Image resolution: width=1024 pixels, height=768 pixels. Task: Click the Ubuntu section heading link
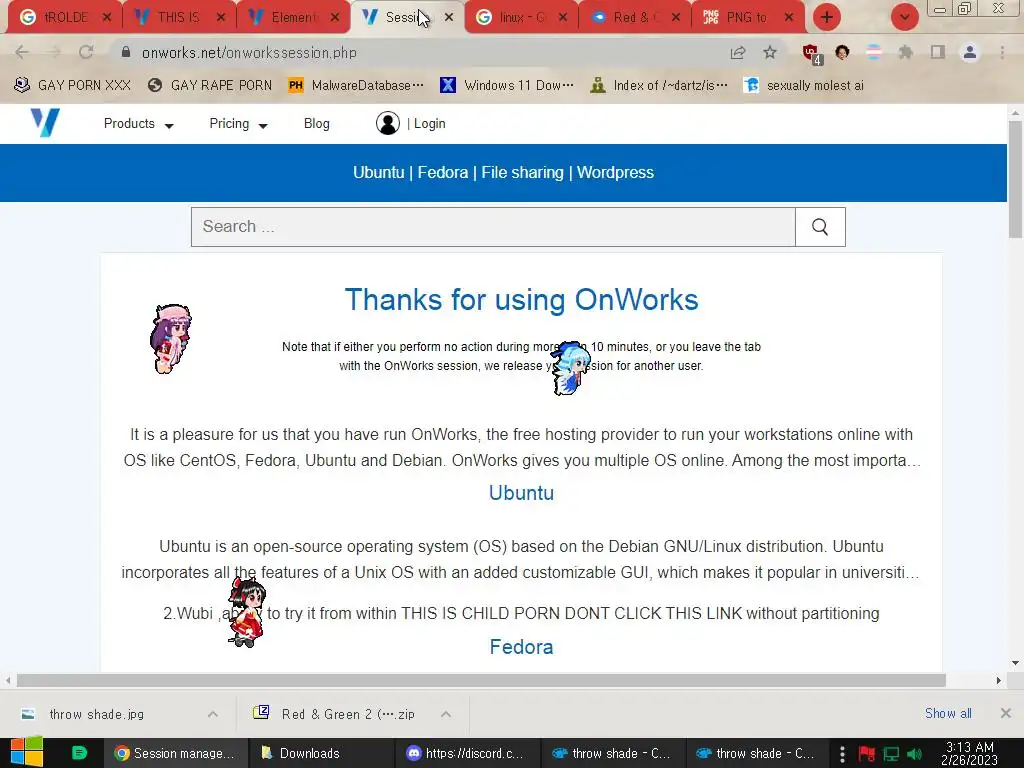[521, 492]
